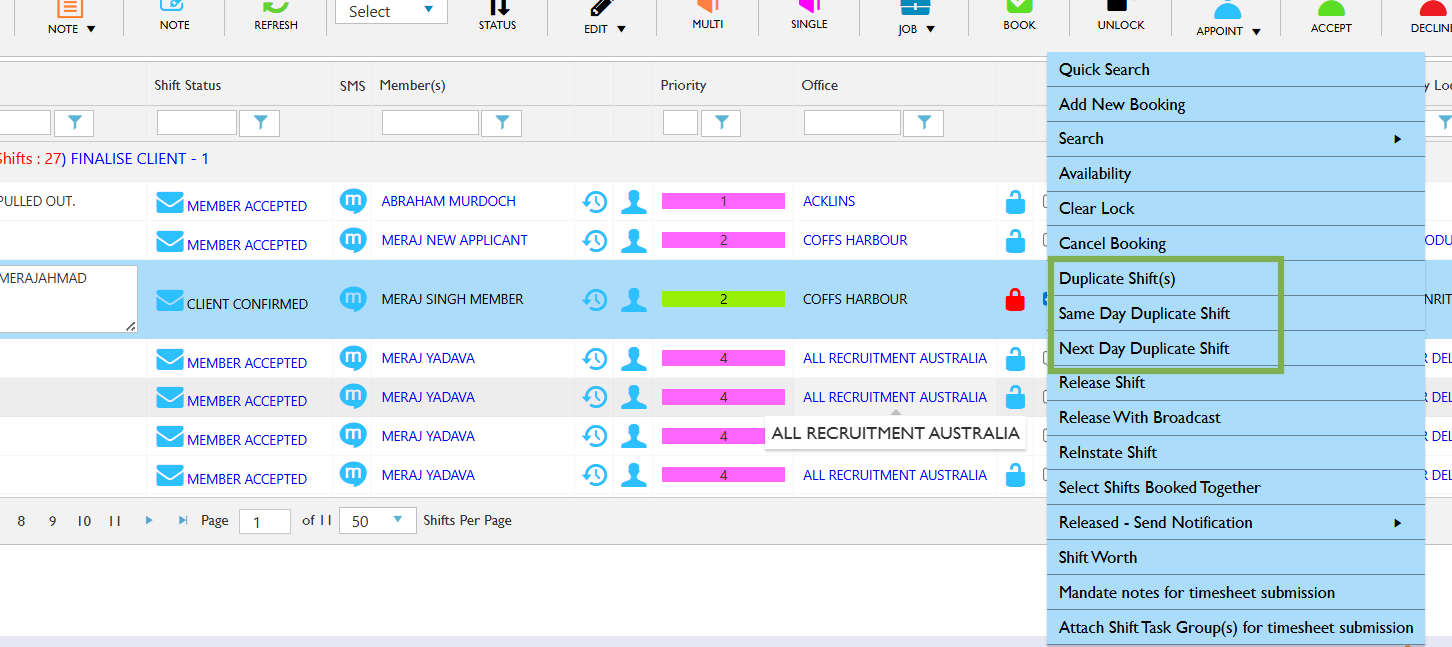Click the page number input field
This screenshot has height=647, width=1452.
point(265,522)
